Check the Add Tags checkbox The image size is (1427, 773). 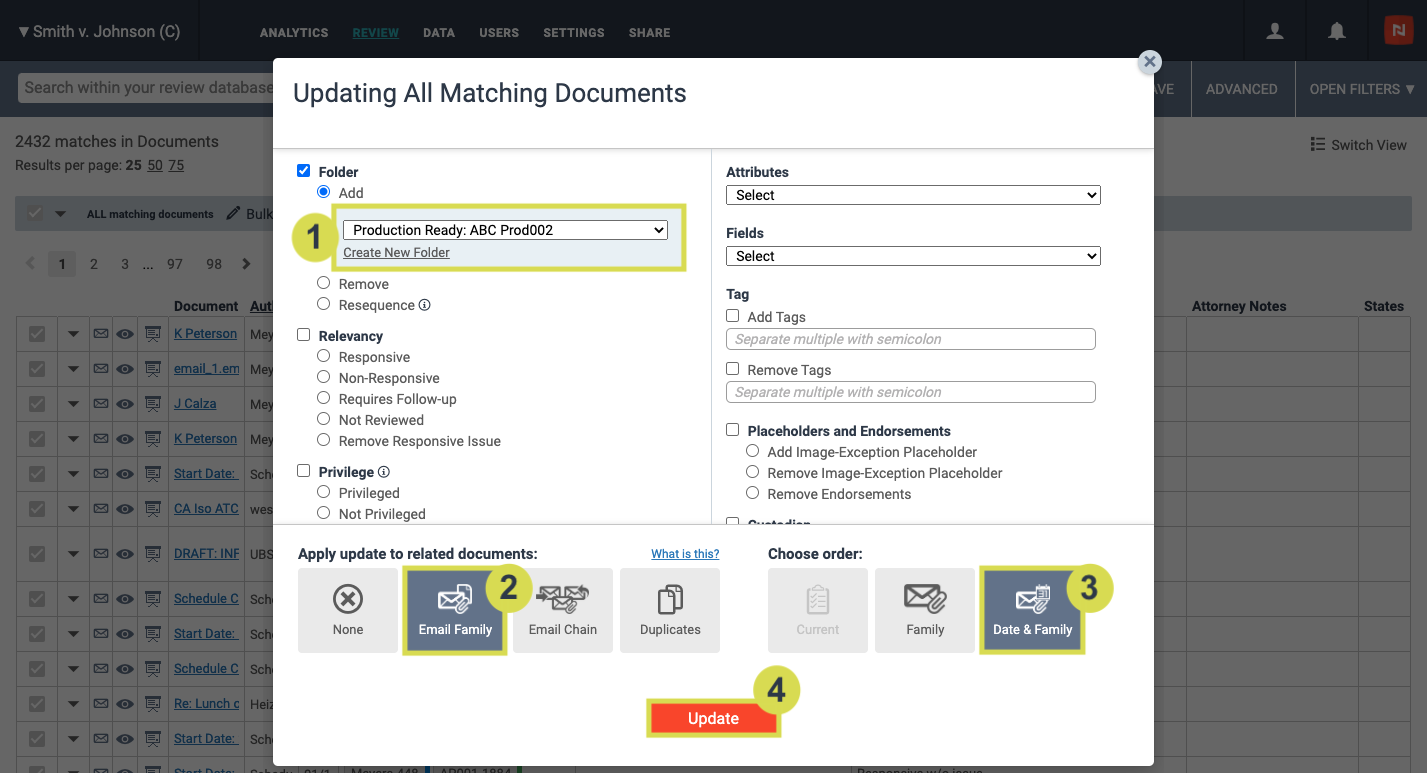(733, 316)
